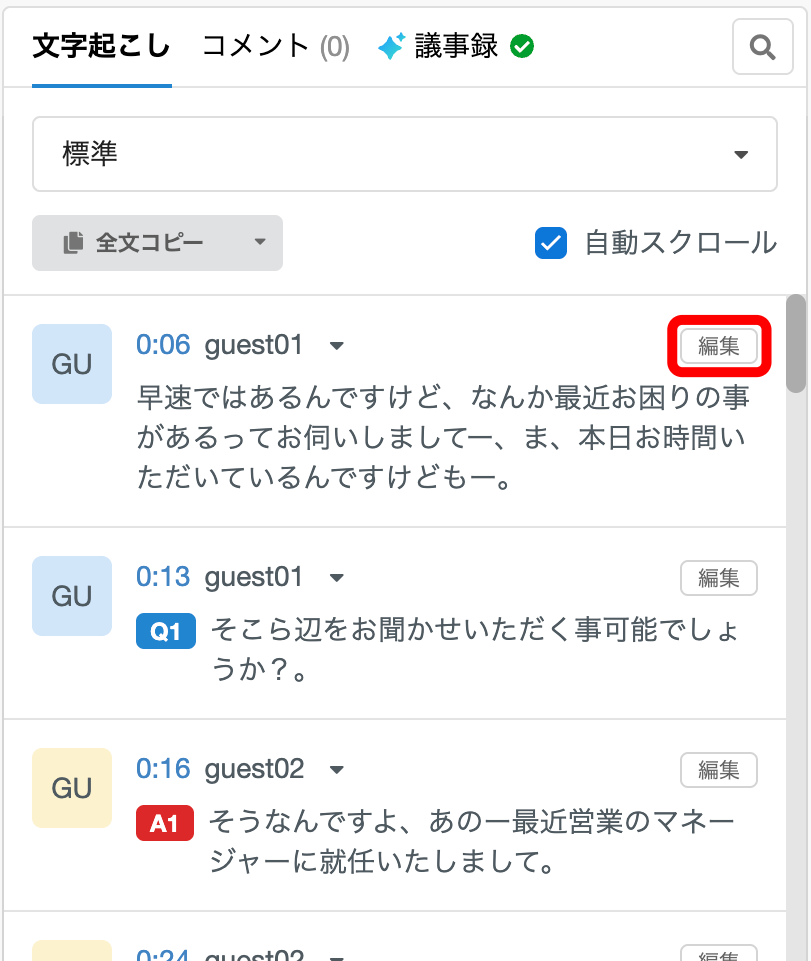Click the text starting 早速ではあるんですけど
This screenshot has width=811, height=961.
pos(441,437)
